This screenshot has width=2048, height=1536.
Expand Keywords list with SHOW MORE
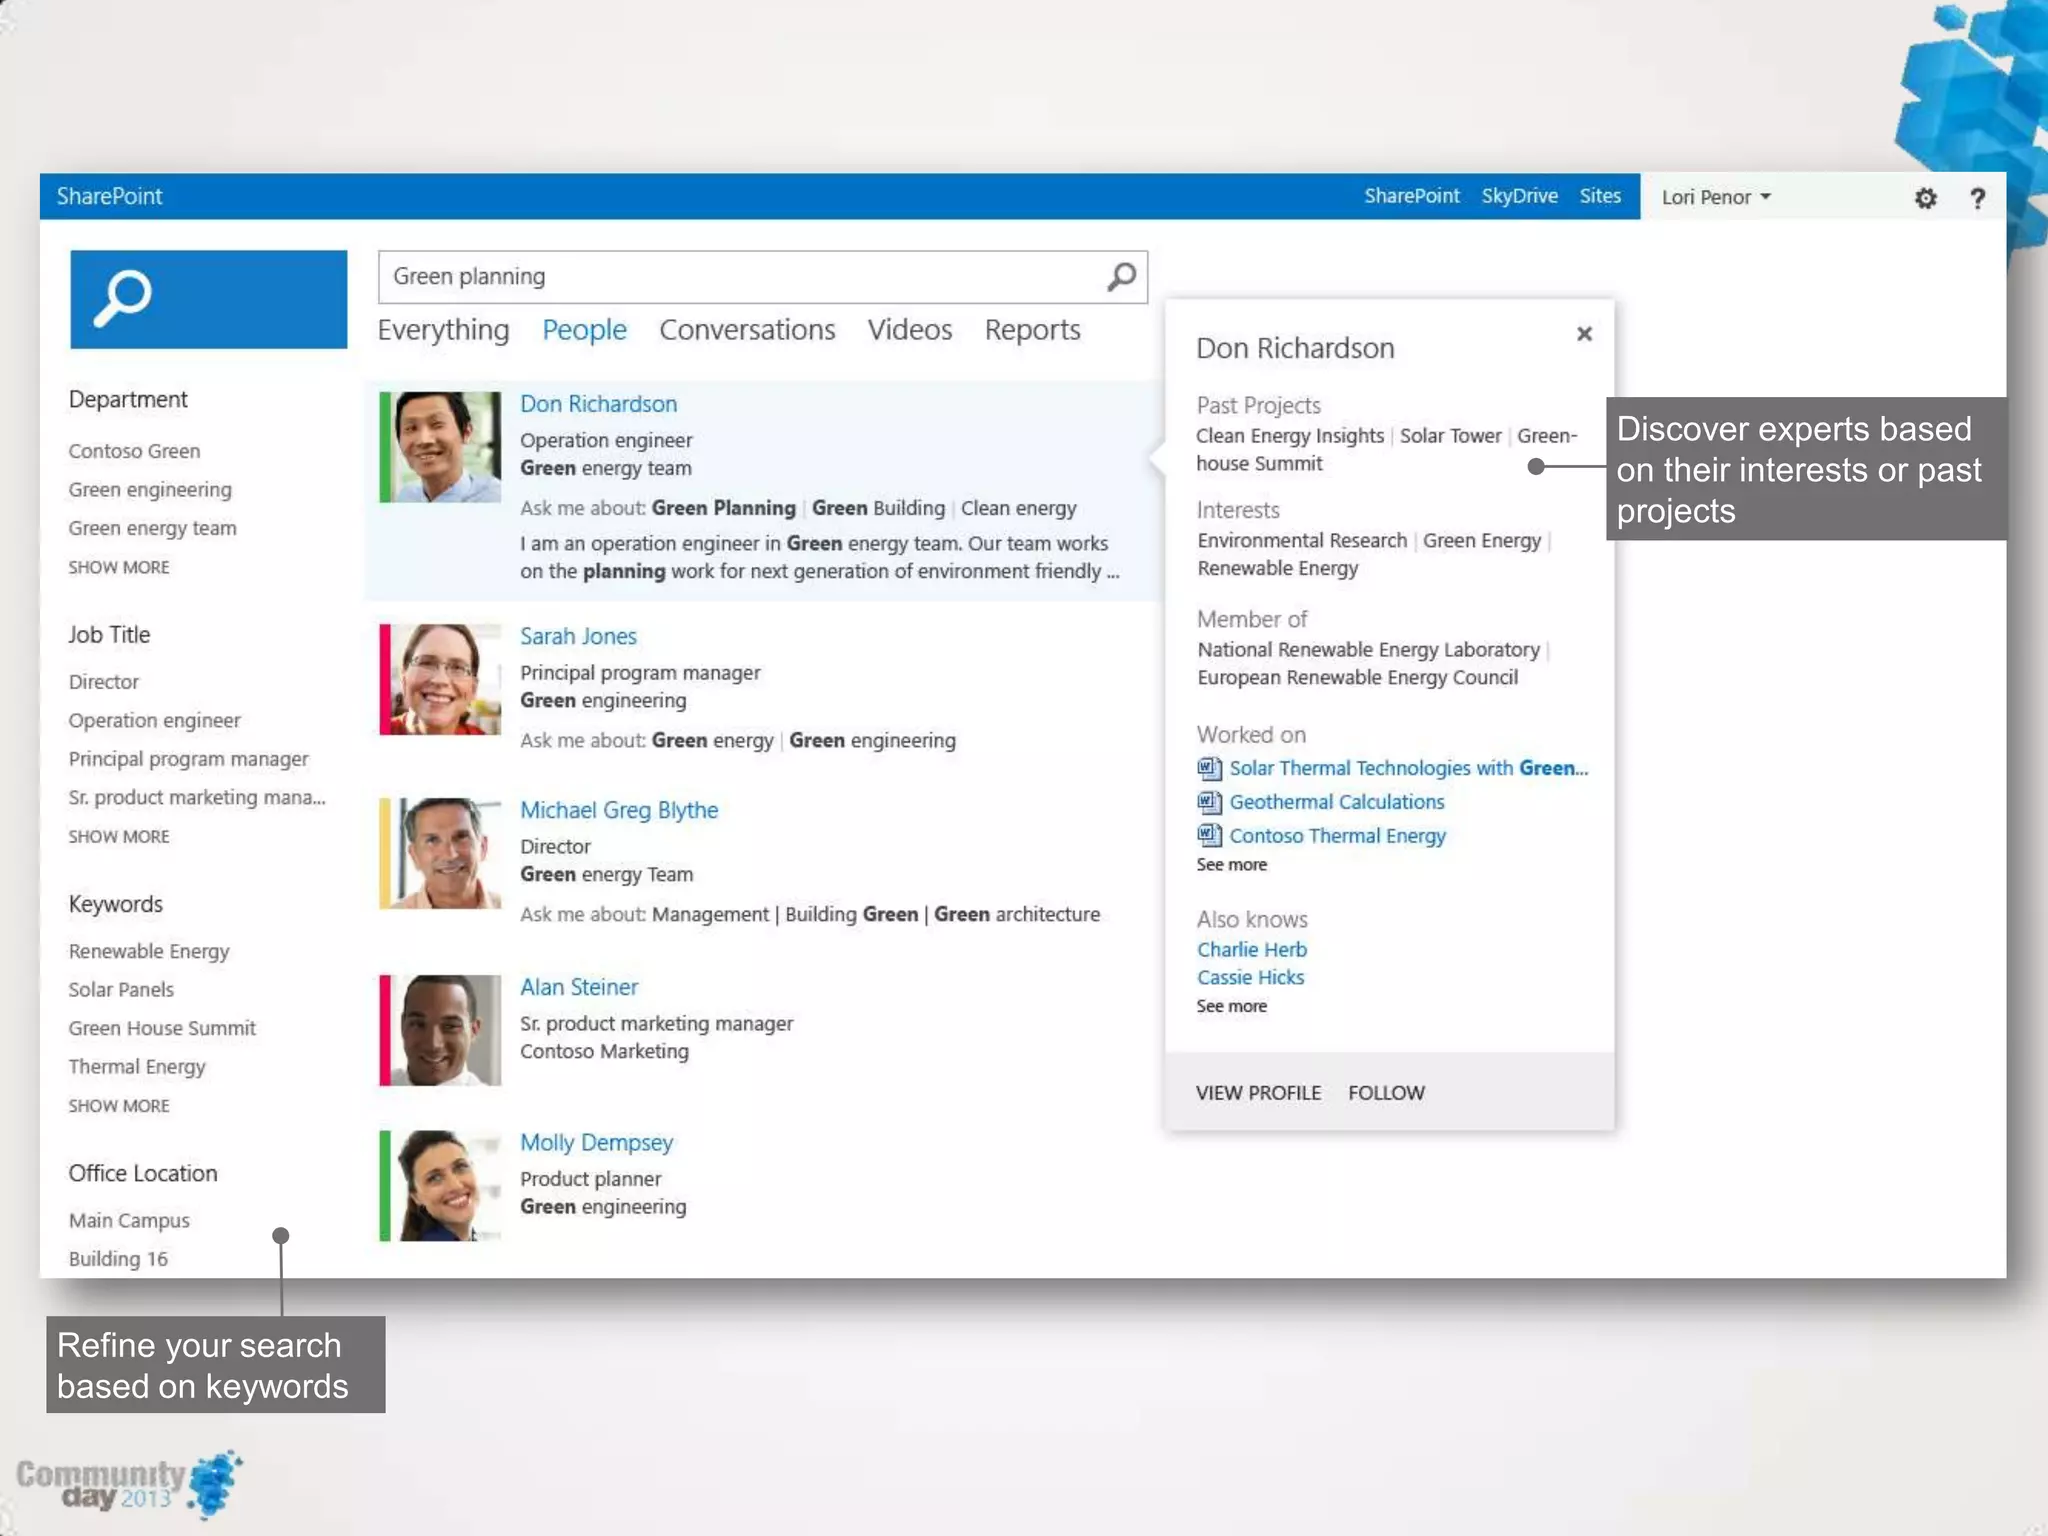(x=119, y=1106)
